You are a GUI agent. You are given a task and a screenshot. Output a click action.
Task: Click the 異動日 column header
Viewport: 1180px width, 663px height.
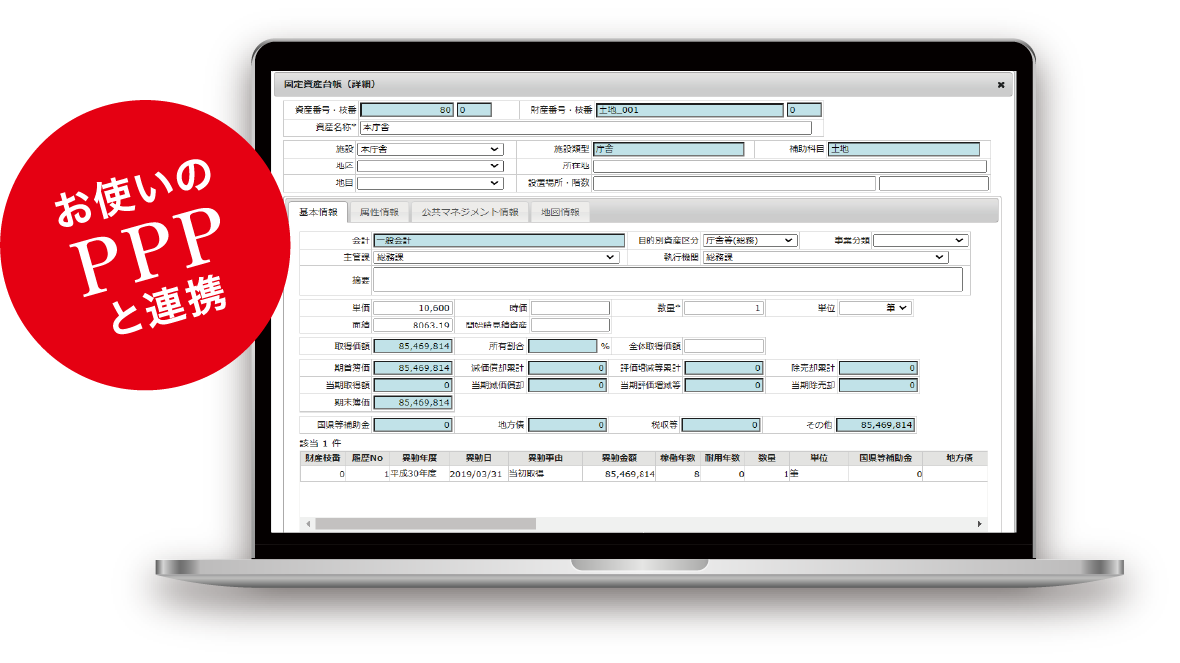pos(479,458)
